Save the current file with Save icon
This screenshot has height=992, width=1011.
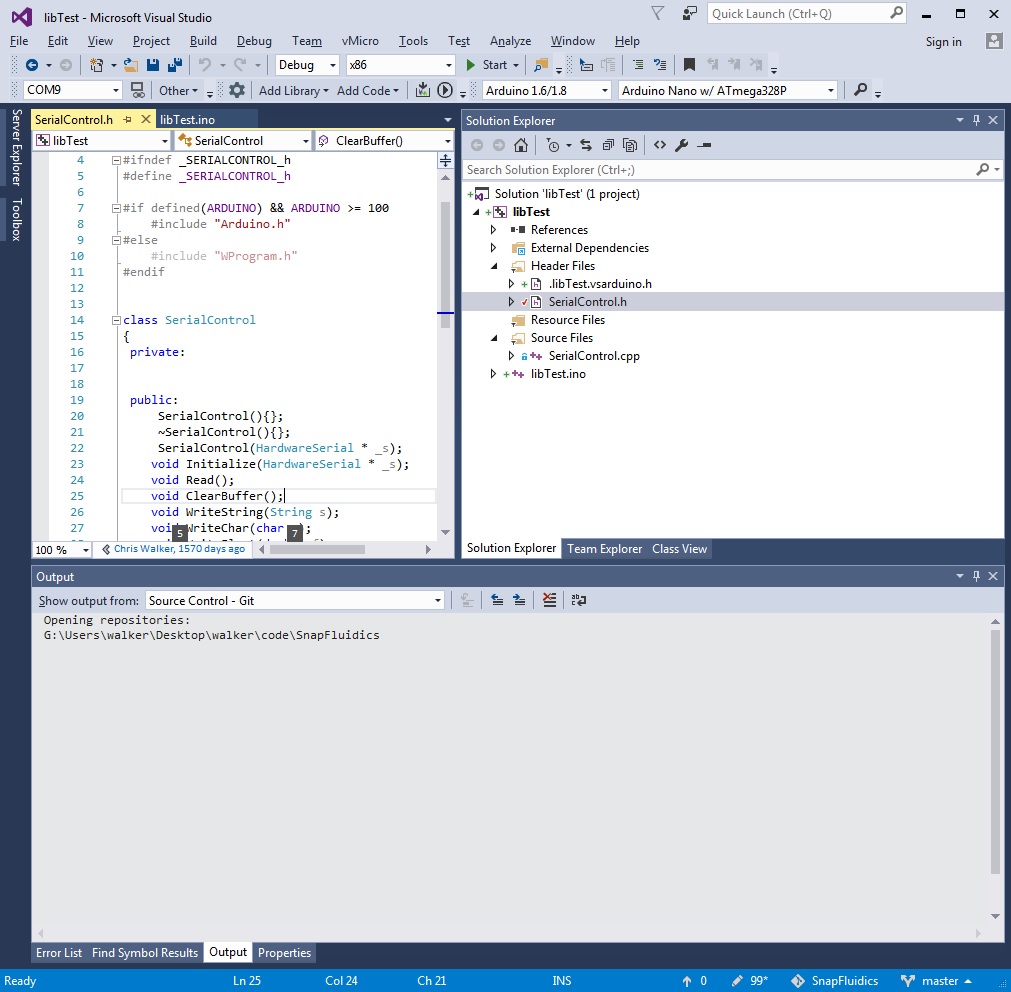(x=153, y=65)
